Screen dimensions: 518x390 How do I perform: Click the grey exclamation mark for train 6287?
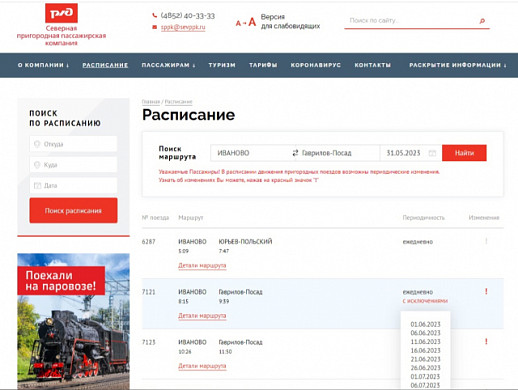[x=486, y=241]
